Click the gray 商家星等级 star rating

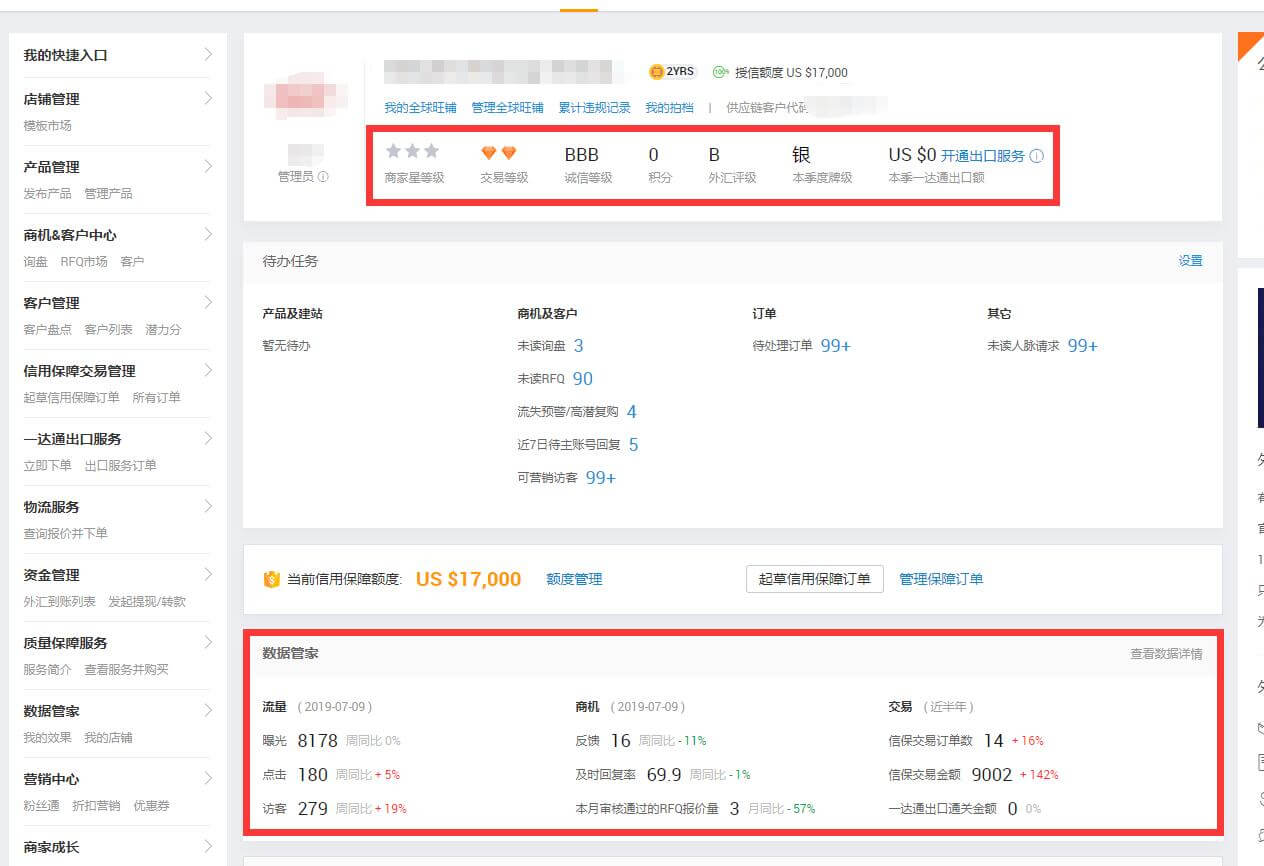pos(412,151)
